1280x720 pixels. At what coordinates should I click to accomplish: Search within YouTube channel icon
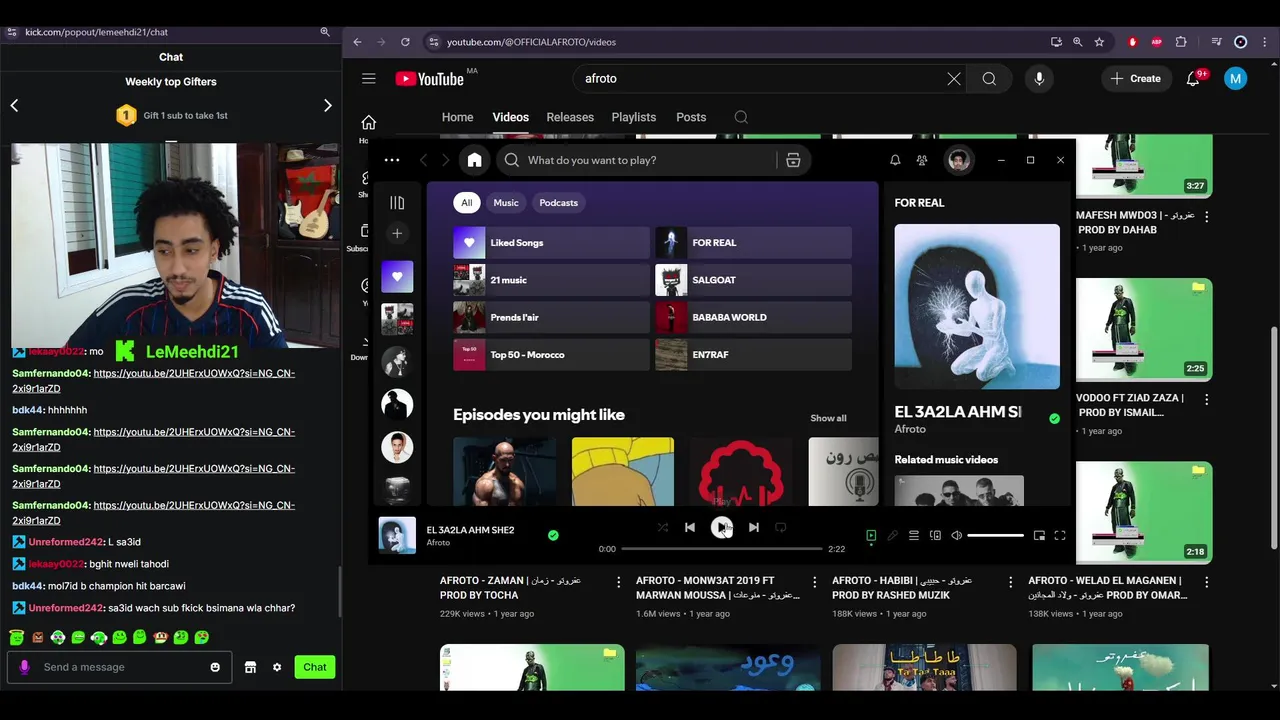pos(741,117)
